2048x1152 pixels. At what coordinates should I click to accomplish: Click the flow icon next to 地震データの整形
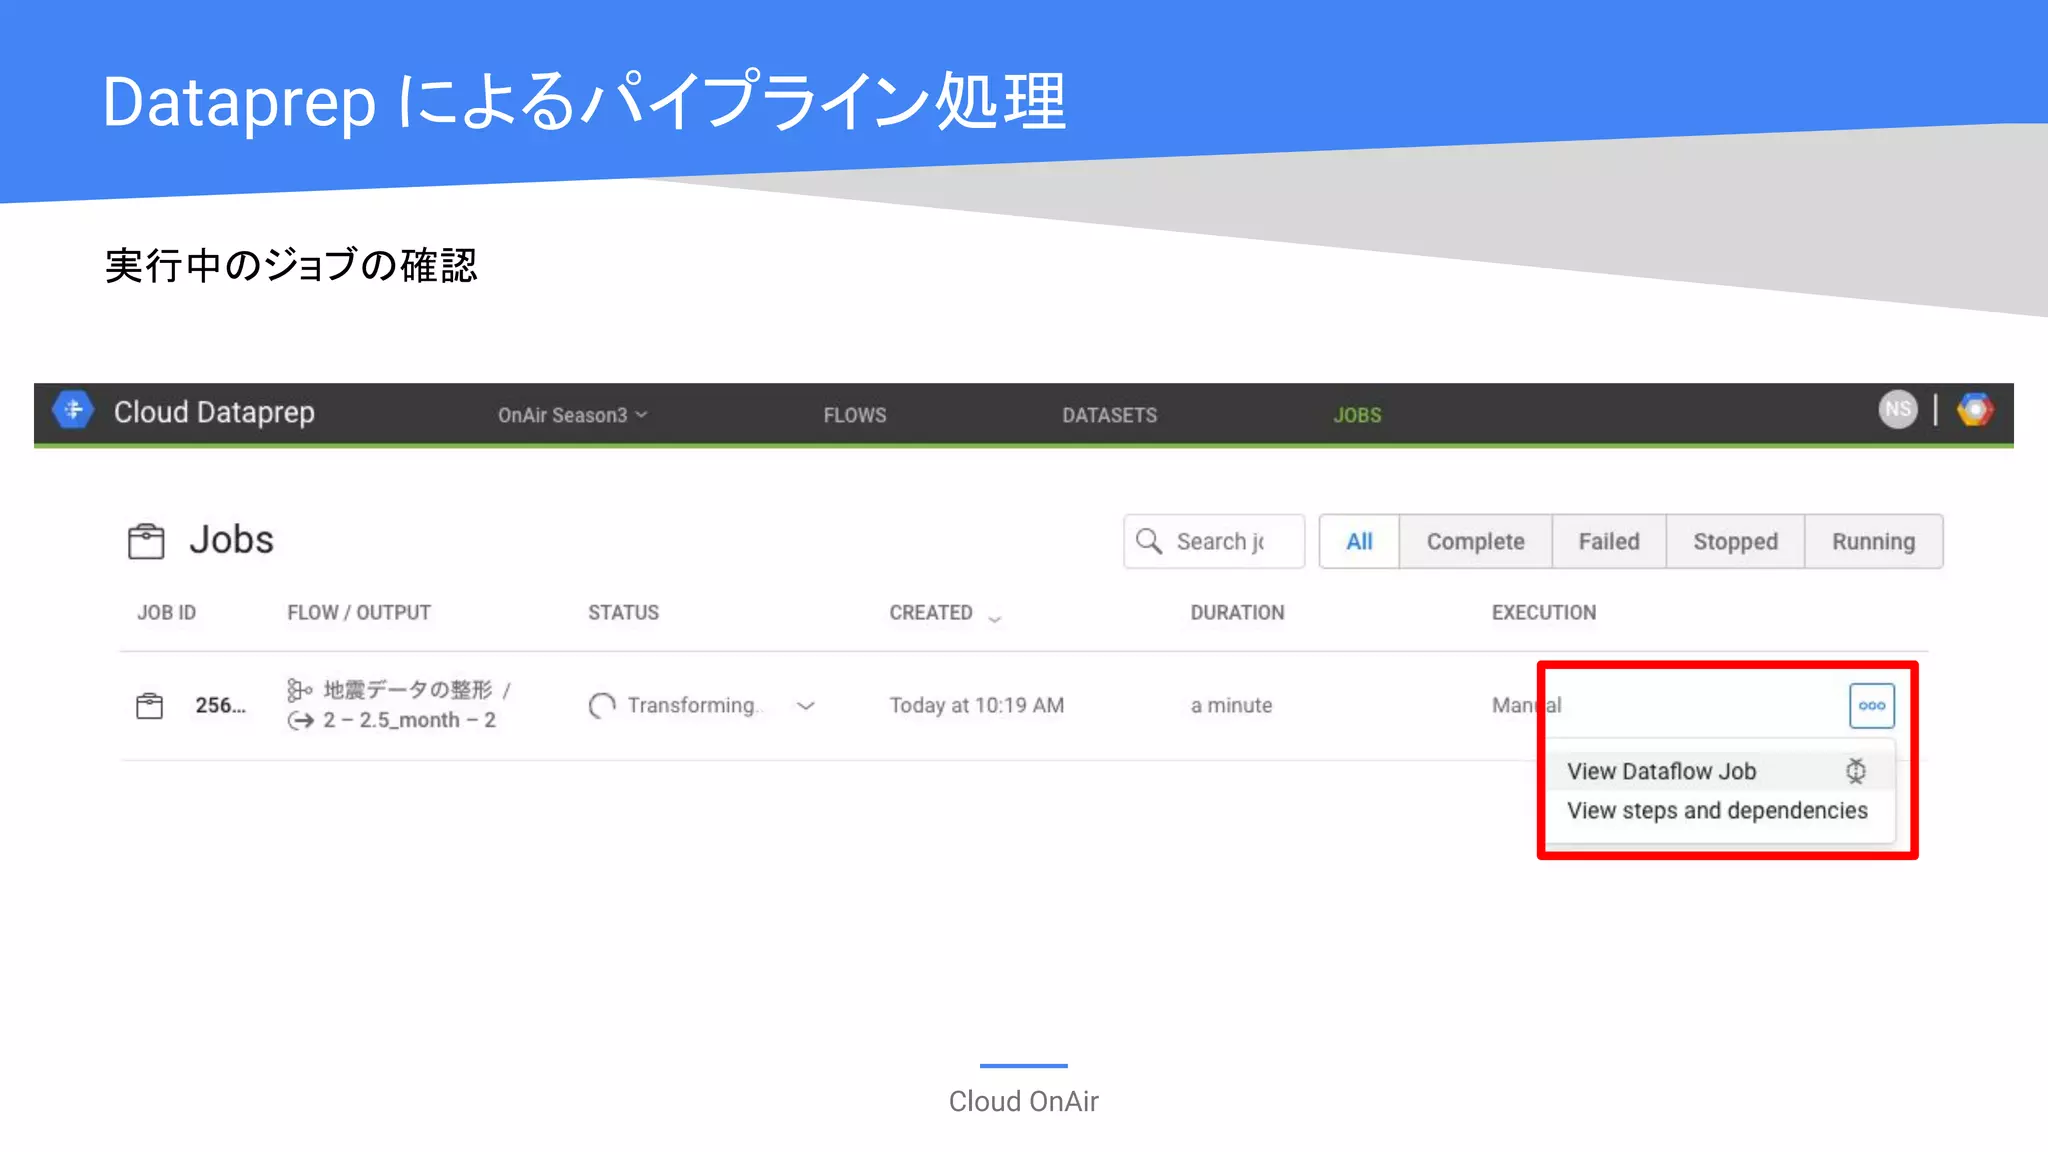point(299,690)
